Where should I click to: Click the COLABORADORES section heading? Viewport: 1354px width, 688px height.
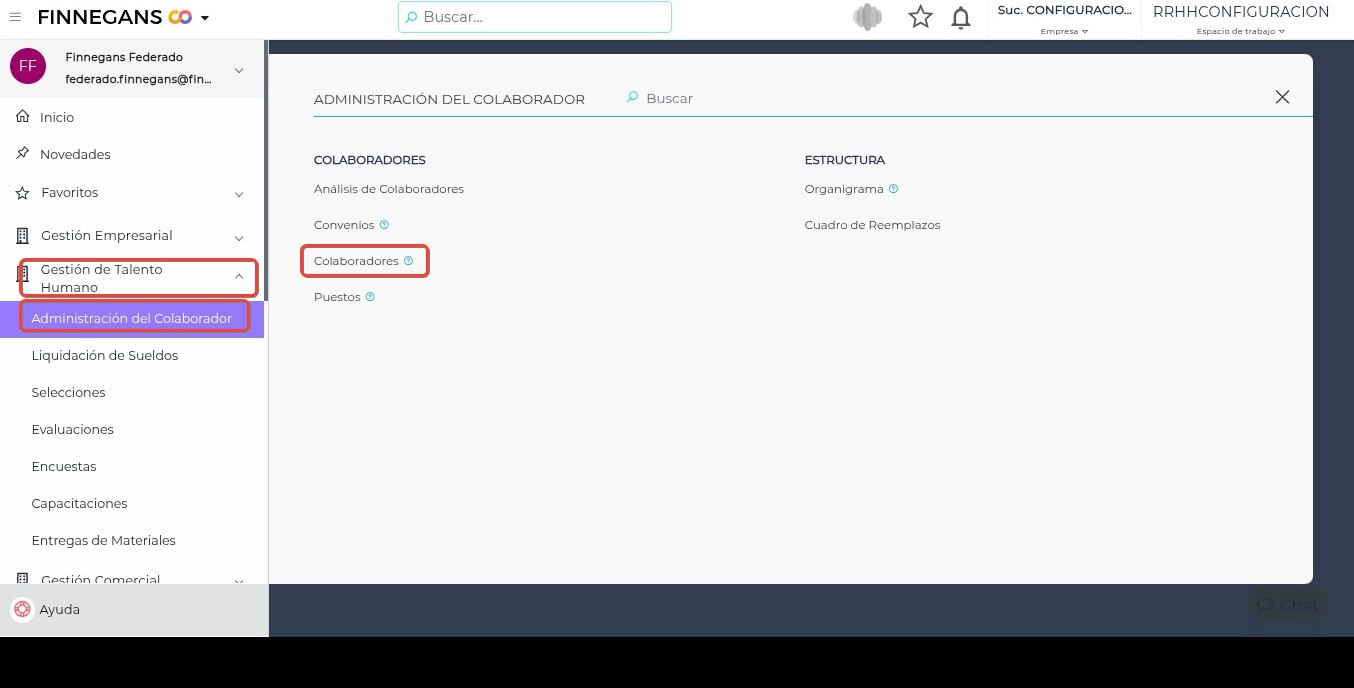coord(370,160)
